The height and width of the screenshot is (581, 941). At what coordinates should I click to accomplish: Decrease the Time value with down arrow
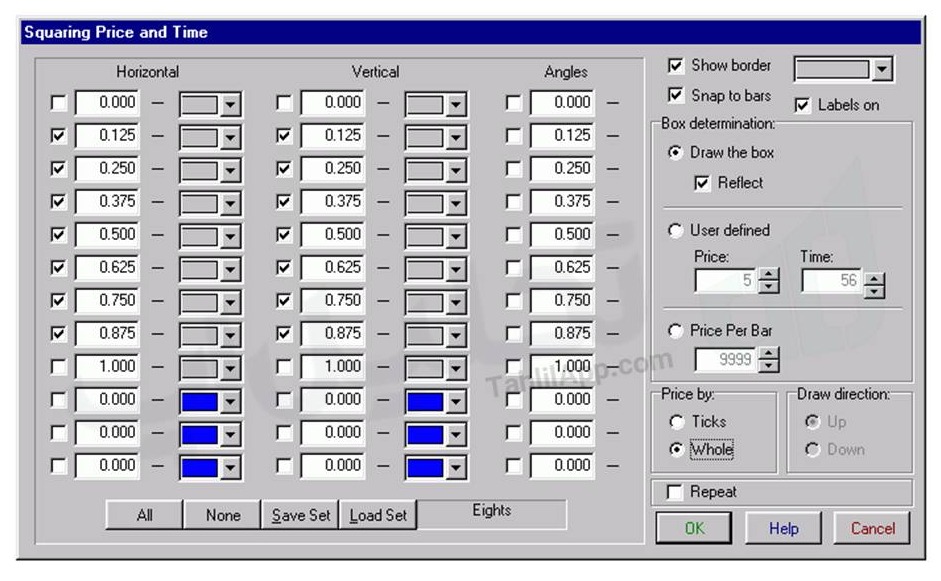point(874,292)
